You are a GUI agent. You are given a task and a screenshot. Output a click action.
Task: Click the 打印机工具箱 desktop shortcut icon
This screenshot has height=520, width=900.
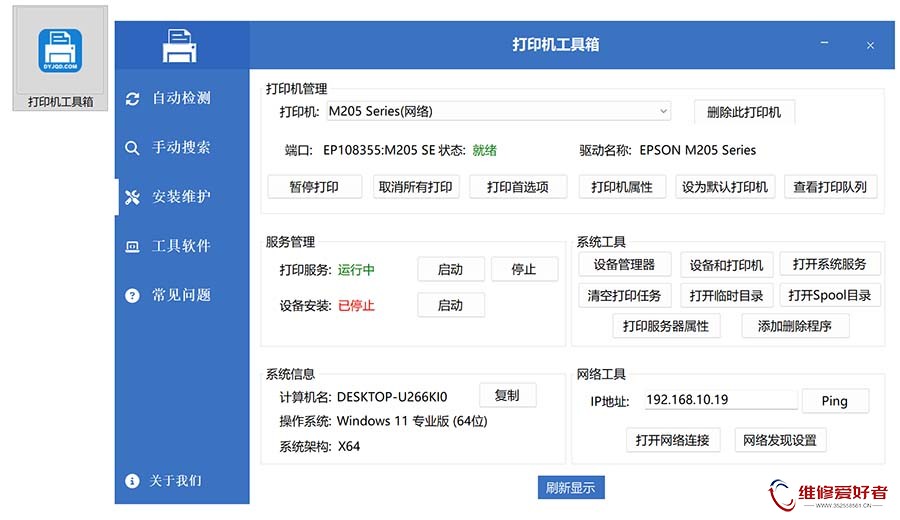click(60, 50)
